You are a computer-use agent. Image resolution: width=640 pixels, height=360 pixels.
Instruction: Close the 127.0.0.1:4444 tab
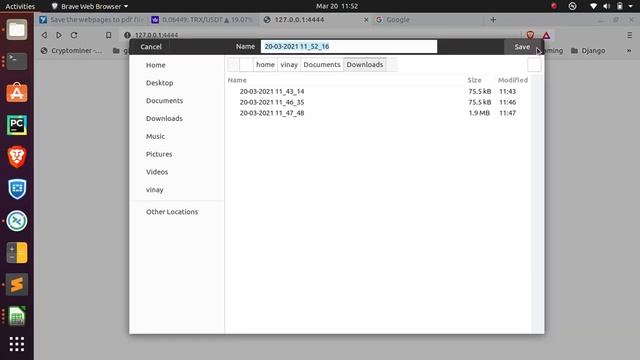tap(366, 20)
